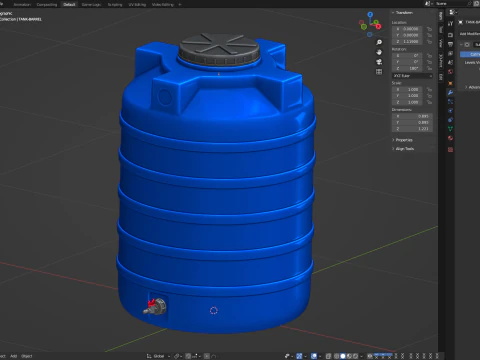This screenshot has width=480, height=360.
Task: Switch to Game Logic workspace tab
Action: tap(91, 4)
